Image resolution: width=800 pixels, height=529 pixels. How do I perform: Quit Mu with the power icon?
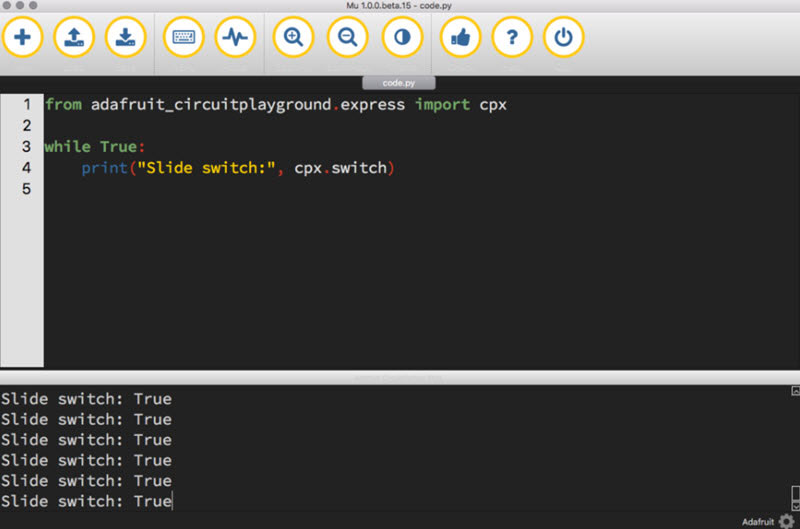(x=564, y=38)
